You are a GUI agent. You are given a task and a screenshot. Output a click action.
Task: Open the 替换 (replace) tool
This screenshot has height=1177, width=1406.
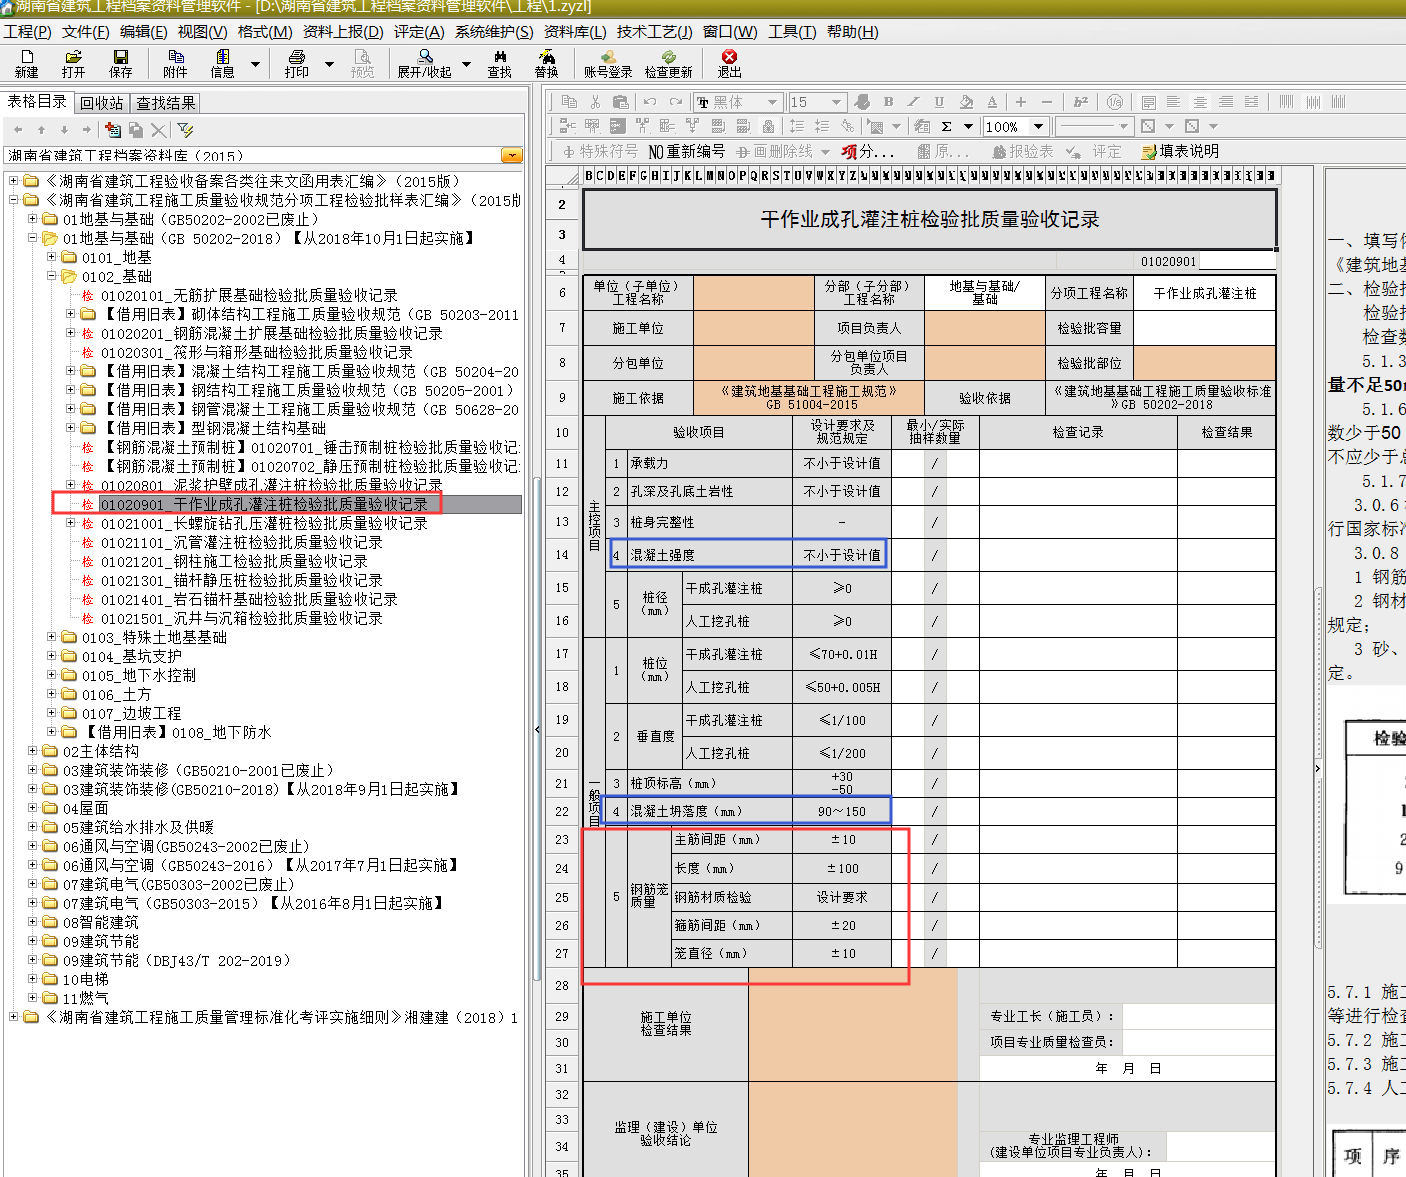[x=547, y=64]
